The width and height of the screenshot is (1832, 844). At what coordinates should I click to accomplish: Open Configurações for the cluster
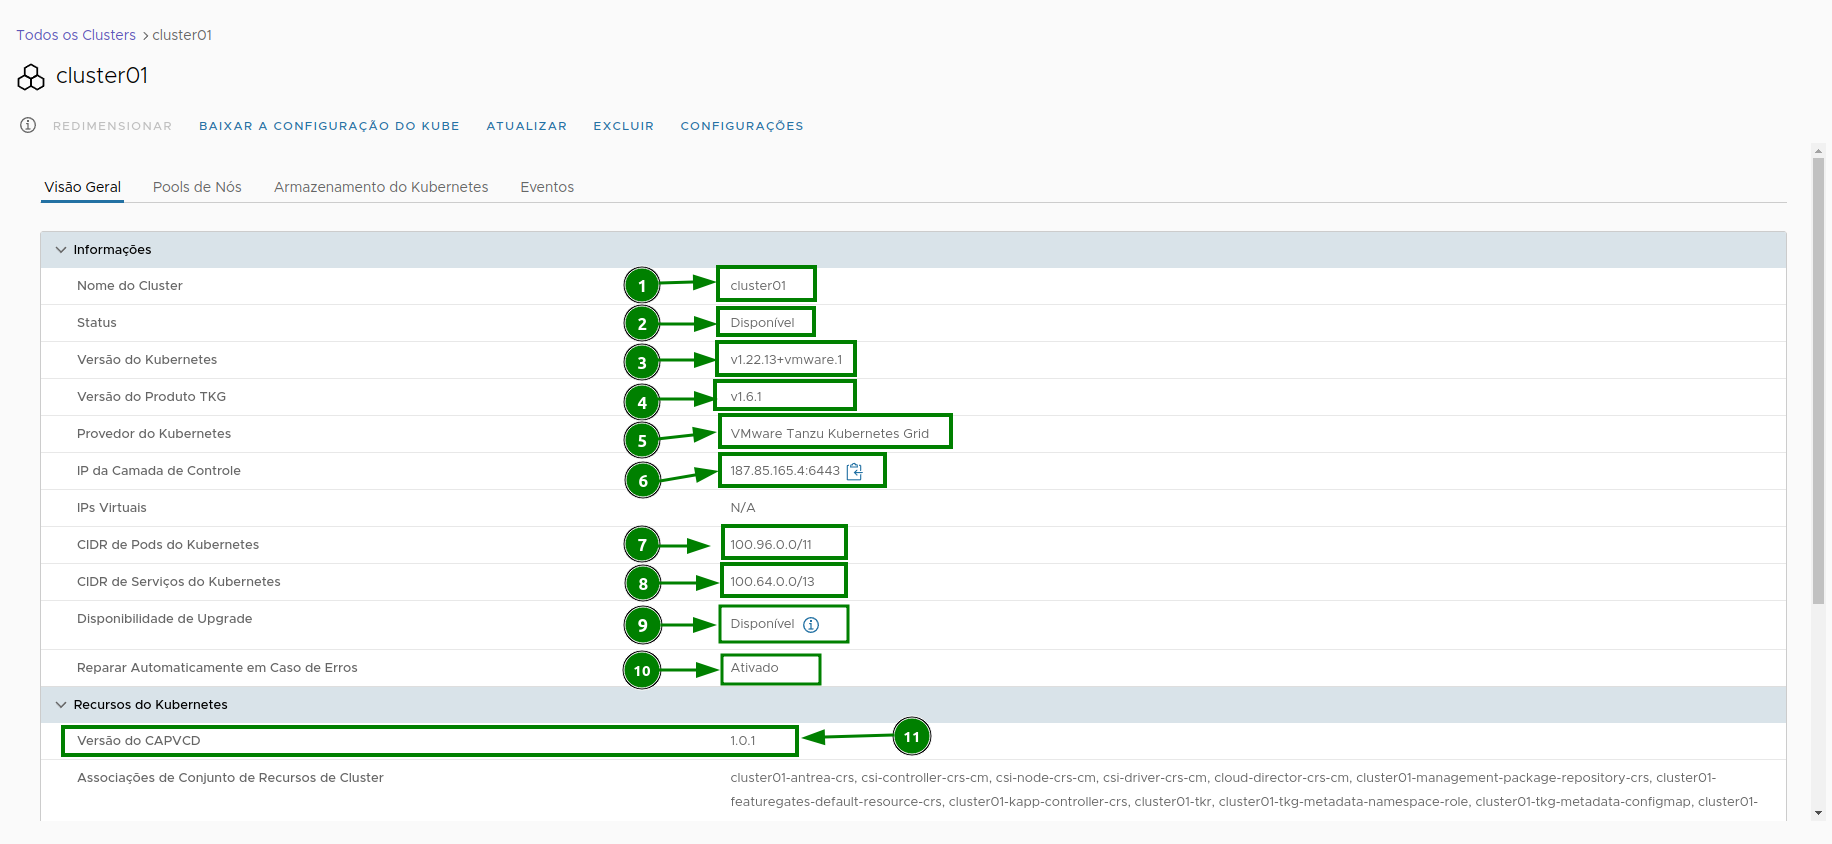point(742,126)
